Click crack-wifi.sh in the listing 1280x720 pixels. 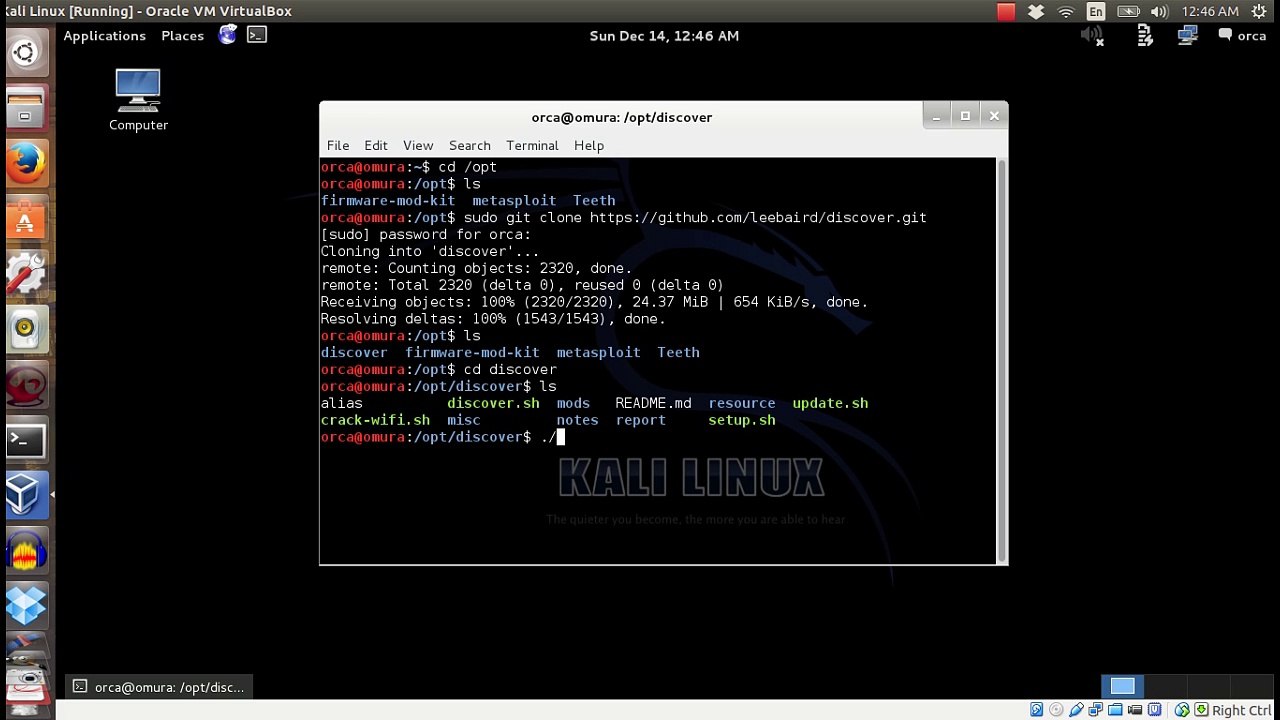375,420
